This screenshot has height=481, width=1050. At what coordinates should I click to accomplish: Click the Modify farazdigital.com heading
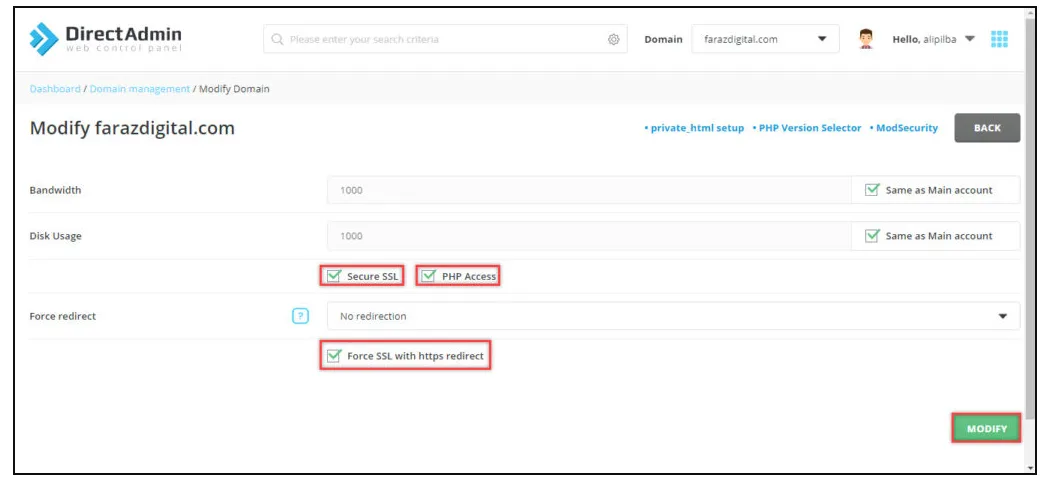click(x=132, y=128)
